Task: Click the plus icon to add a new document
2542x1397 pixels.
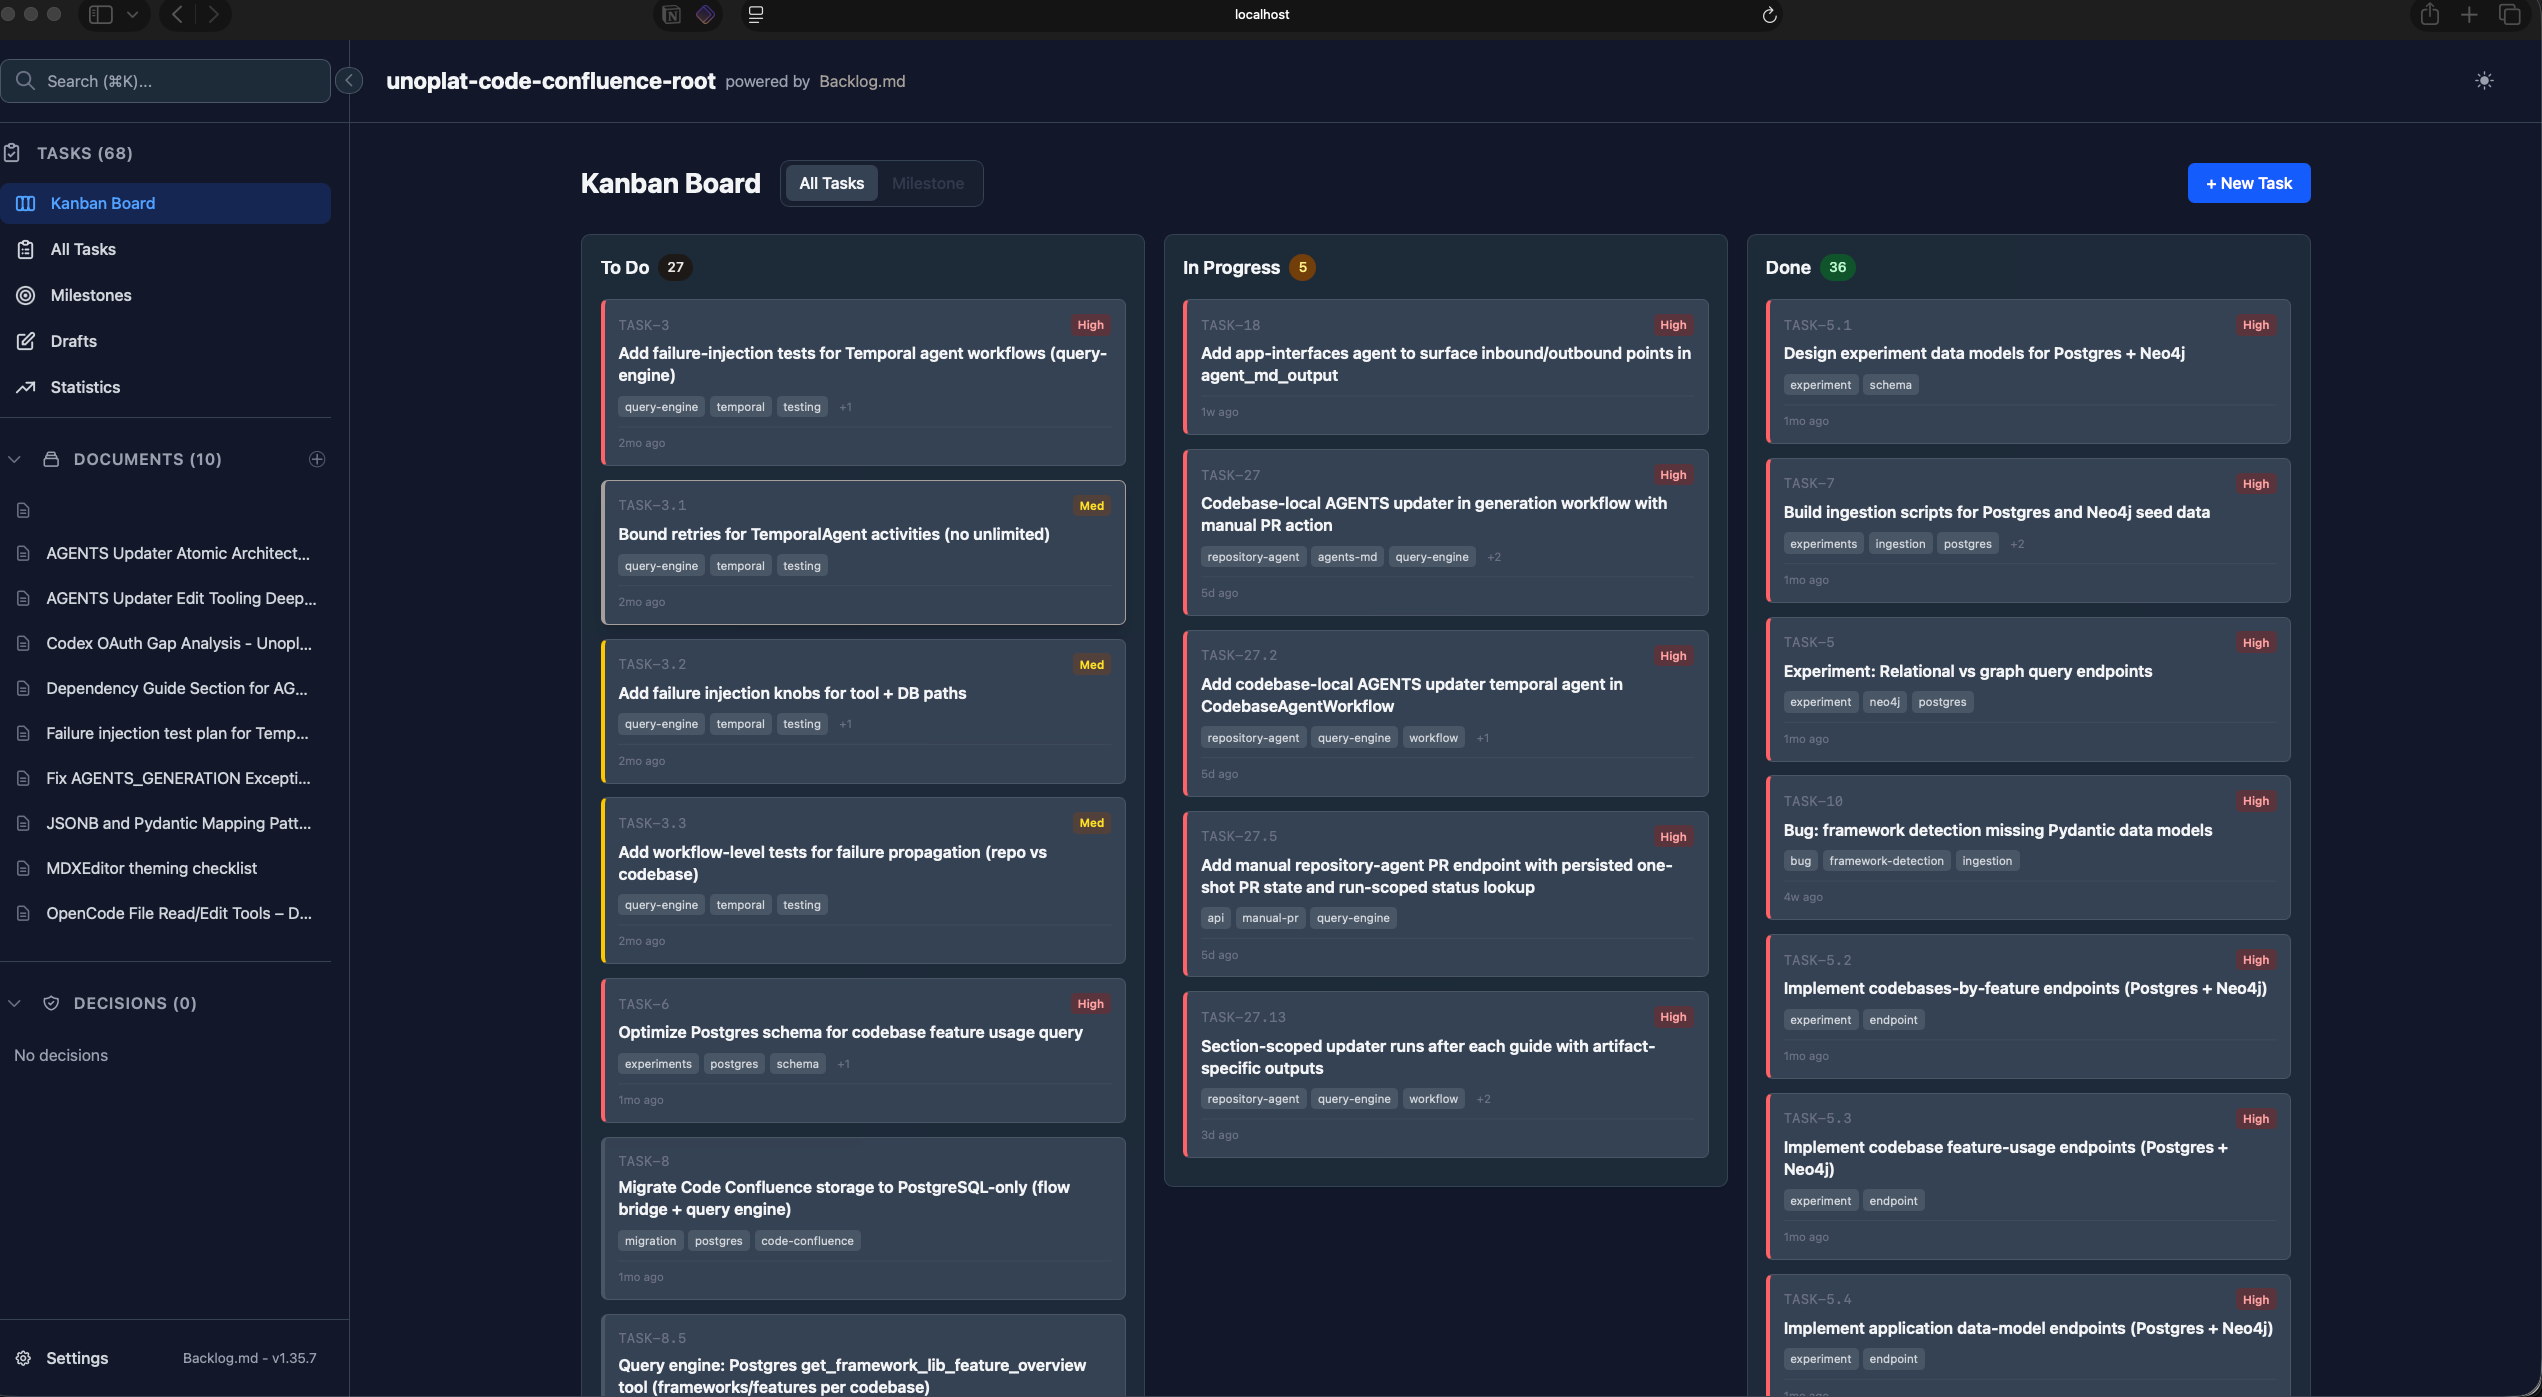Action: pos(317,459)
